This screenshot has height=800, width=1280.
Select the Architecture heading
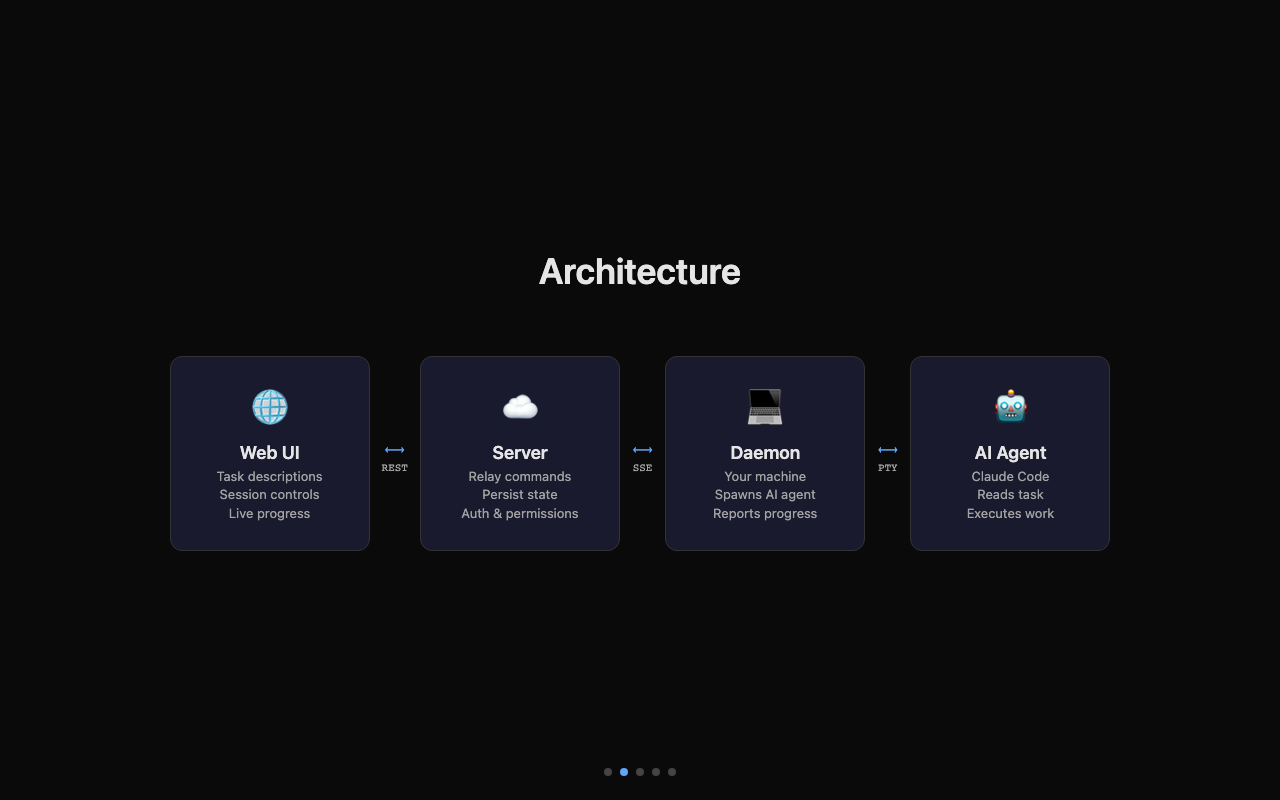point(640,271)
